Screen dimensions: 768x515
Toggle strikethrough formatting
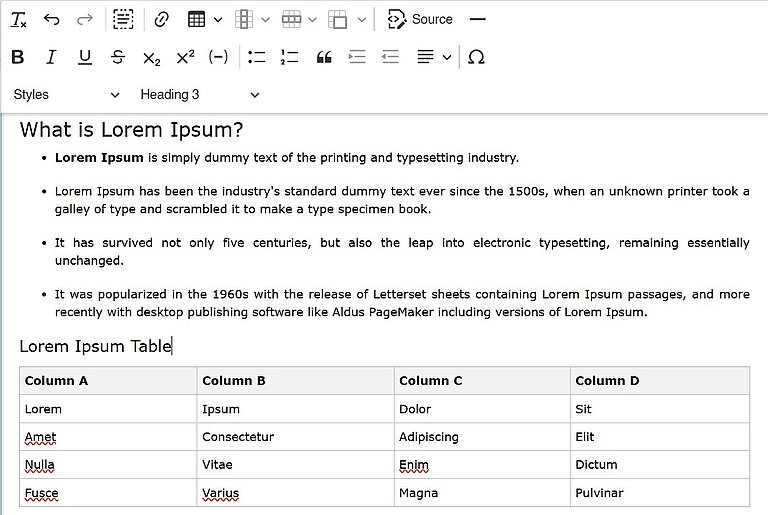[118, 57]
